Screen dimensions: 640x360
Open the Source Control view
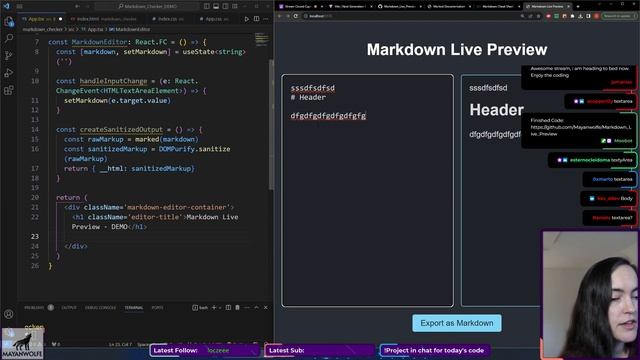[9, 56]
